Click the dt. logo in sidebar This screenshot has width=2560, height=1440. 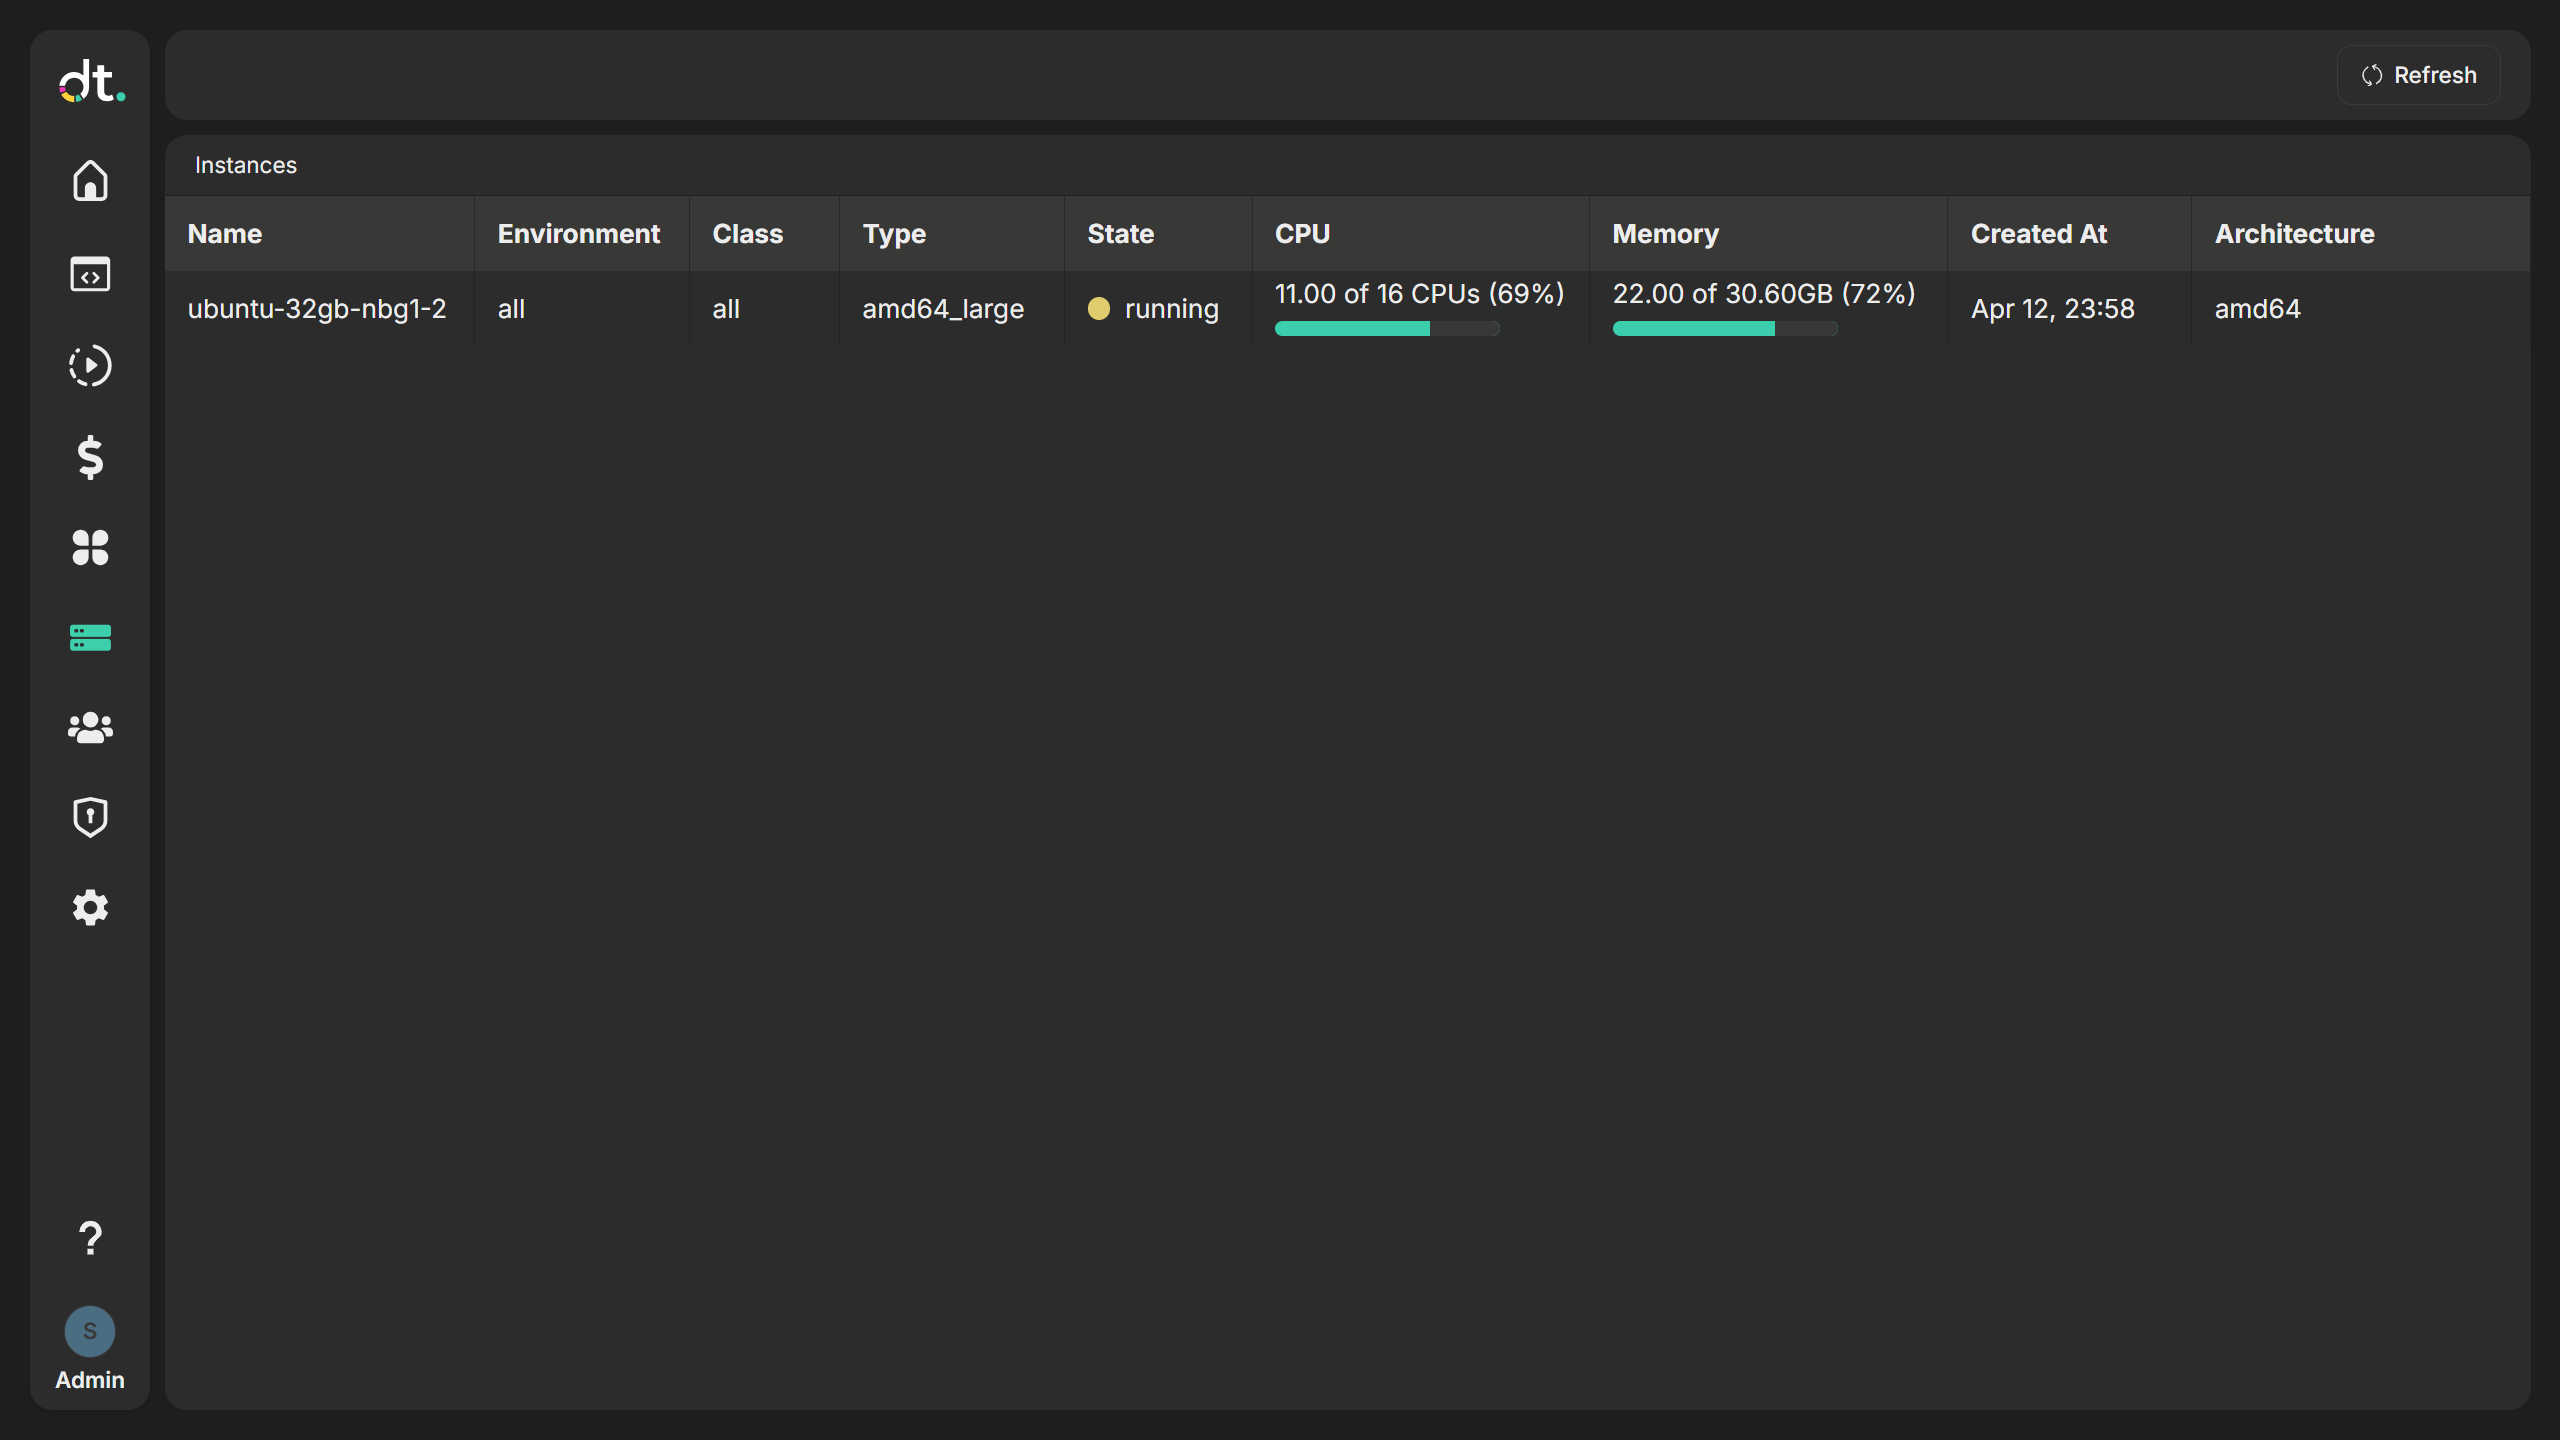91,81
